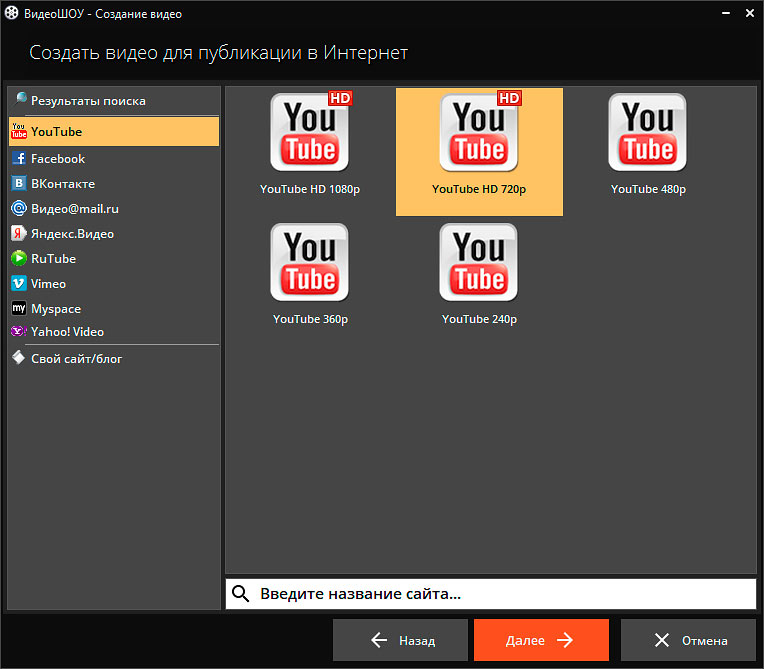
Task: Proceed with the Далее button
Action: point(541,640)
